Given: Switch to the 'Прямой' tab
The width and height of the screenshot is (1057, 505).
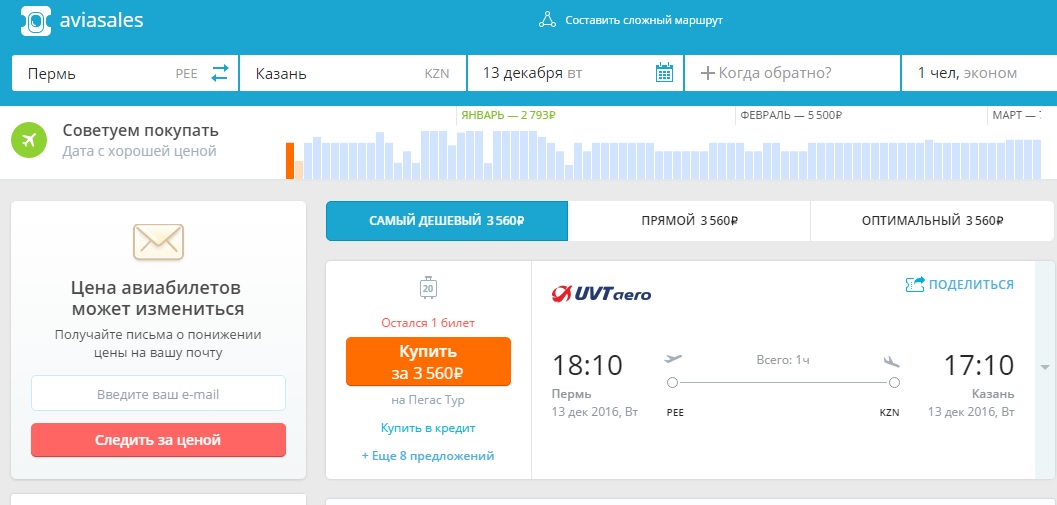Looking at the screenshot, I should [x=688, y=221].
